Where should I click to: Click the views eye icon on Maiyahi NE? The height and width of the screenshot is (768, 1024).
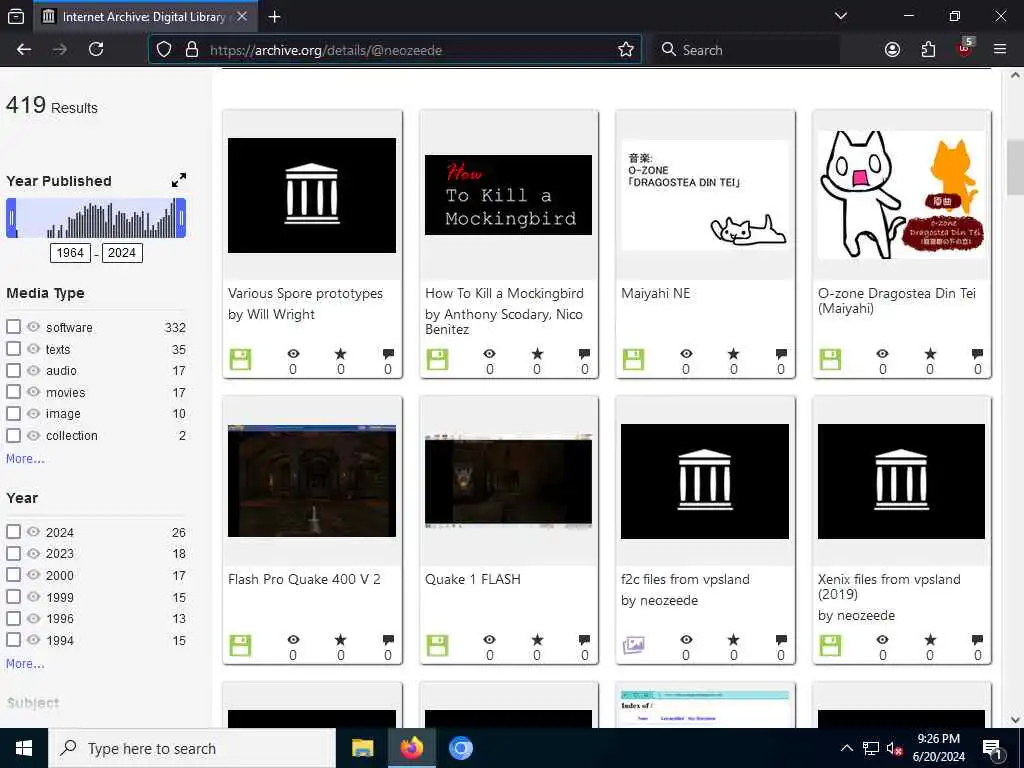point(686,353)
